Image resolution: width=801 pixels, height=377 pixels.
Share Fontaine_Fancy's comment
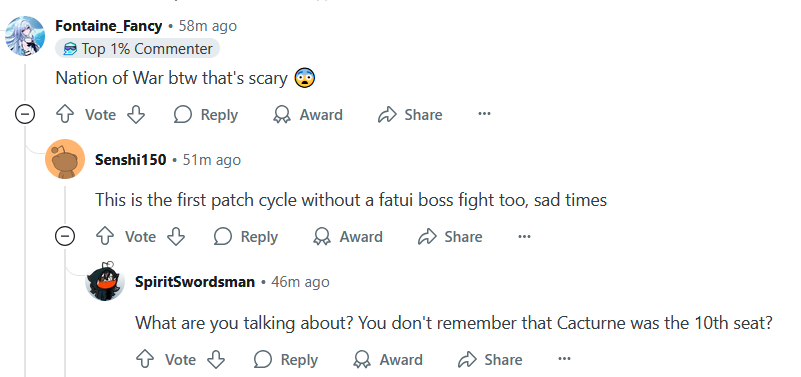point(410,114)
